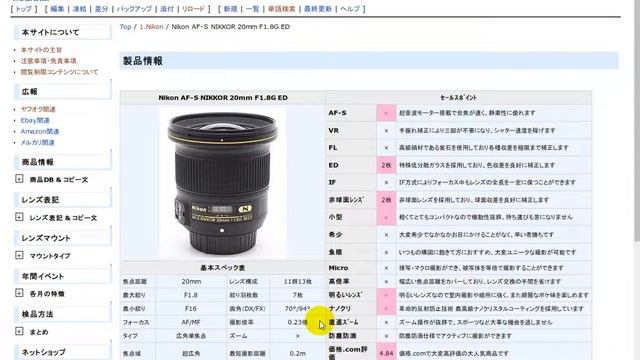Click the 7枚 aperture blades value
Screen dimensions: 640x360
point(298,295)
